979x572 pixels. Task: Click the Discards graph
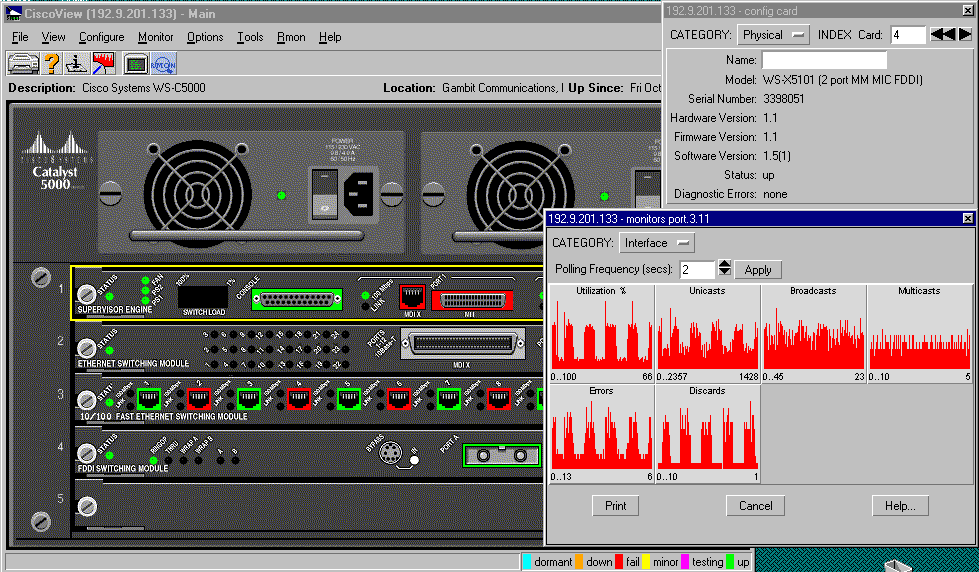(707, 433)
